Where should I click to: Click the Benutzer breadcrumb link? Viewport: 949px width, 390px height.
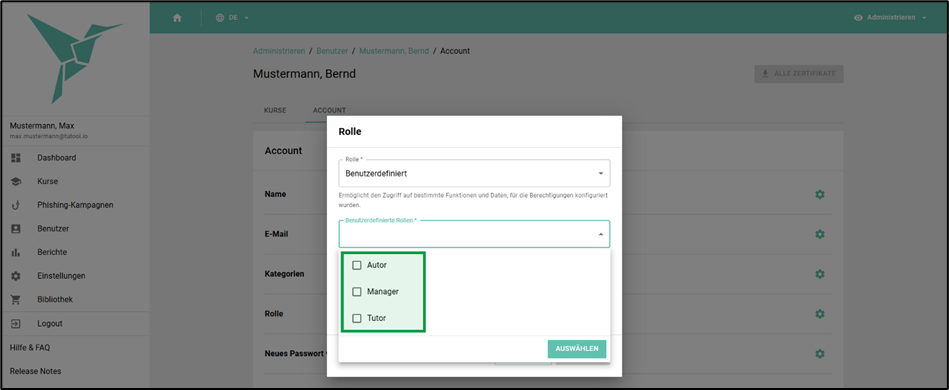pos(332,51)
